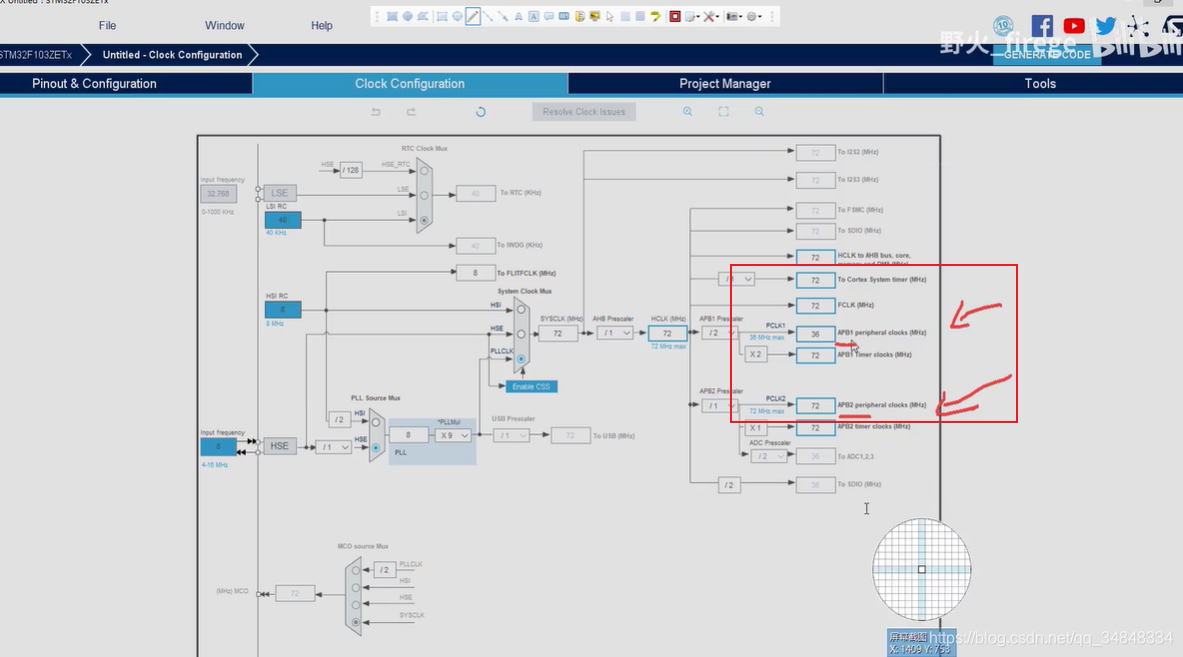The image size is (1183, 657).
Task: Select the arrow line annotation tool
Action: [x=503, y=17]
